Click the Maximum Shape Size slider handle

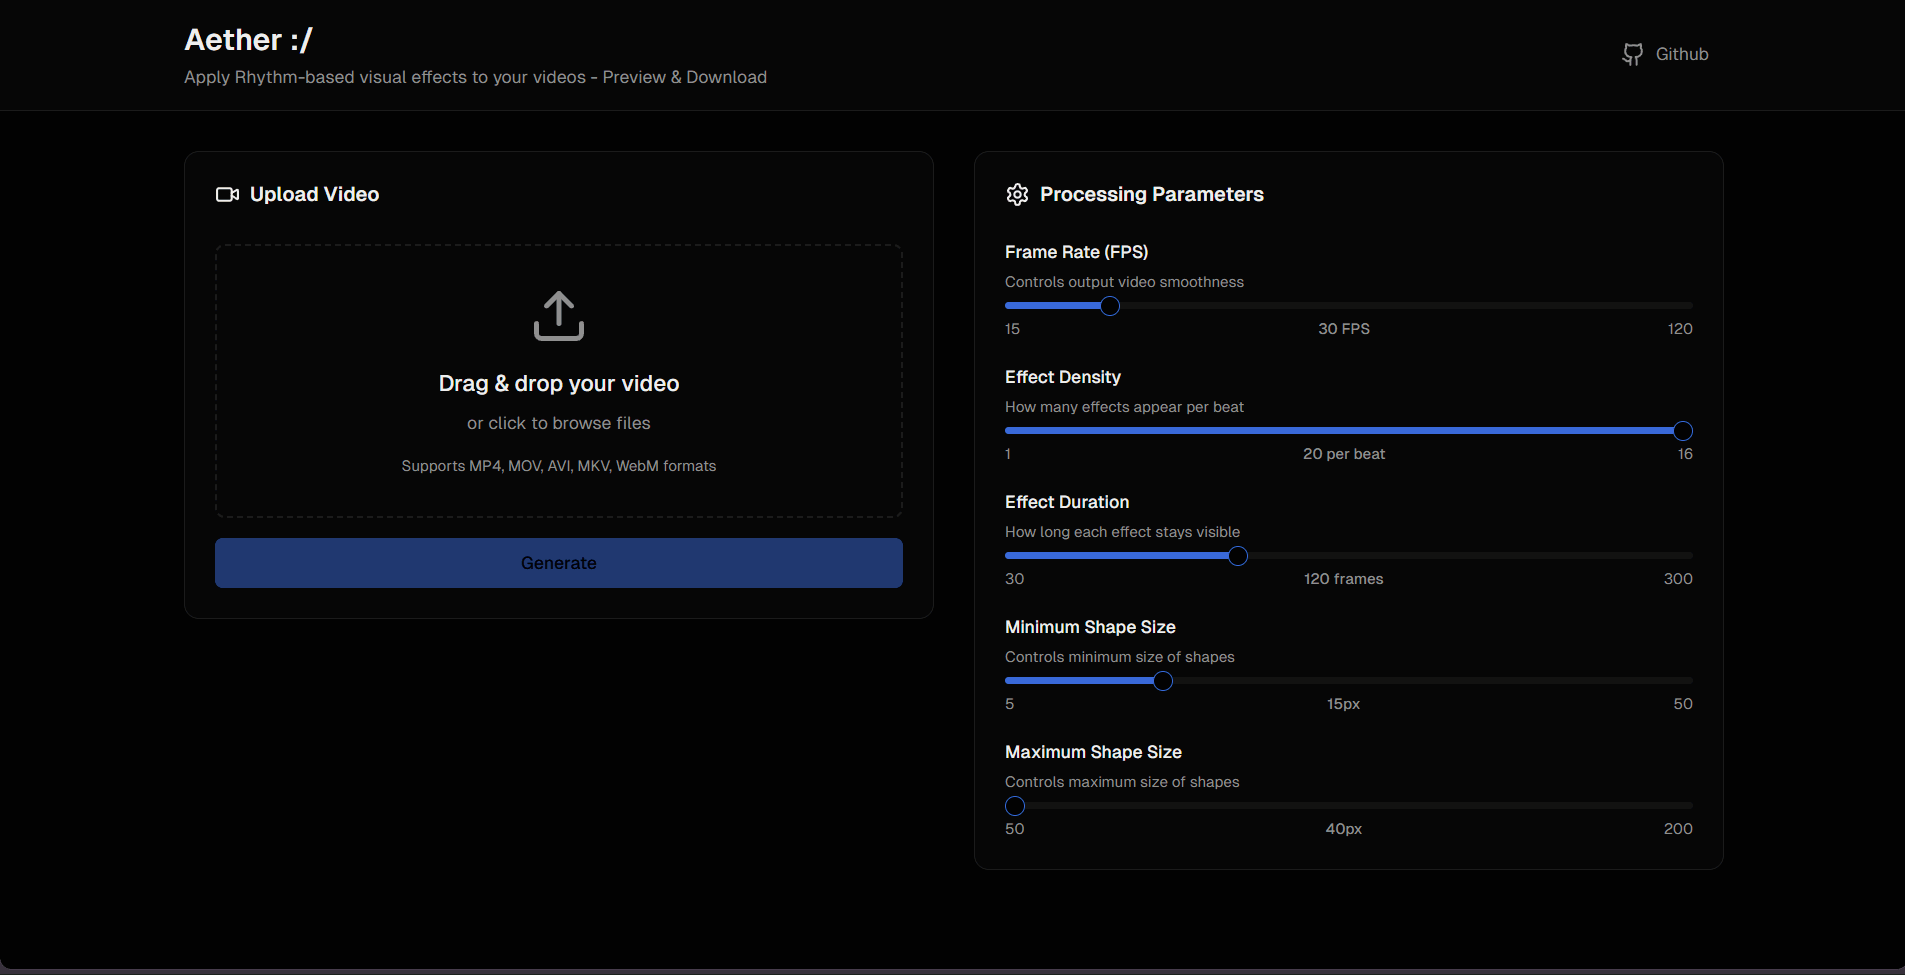tap(1015, 806)
